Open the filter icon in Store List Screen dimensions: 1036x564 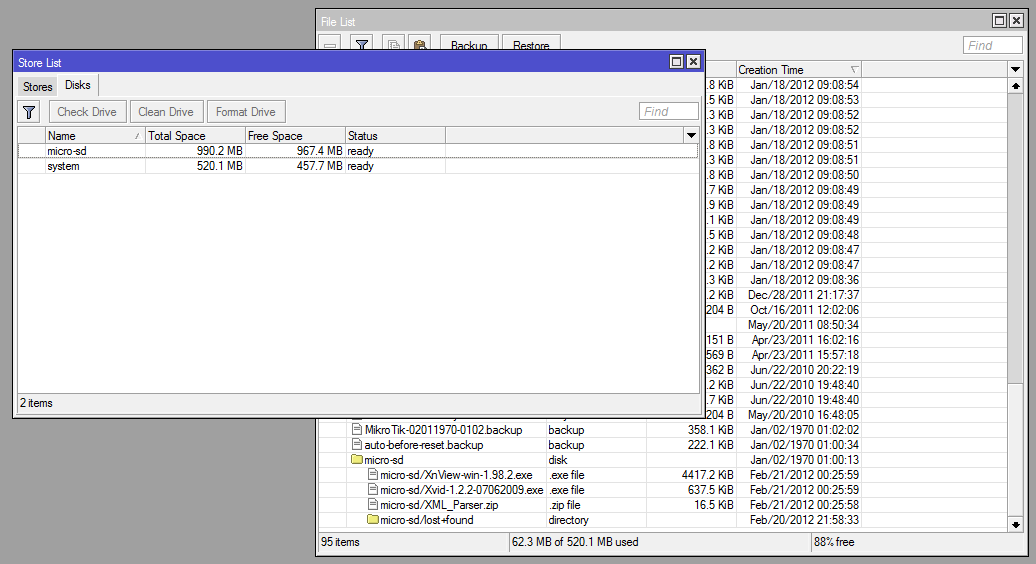click(x=29, y=112)
